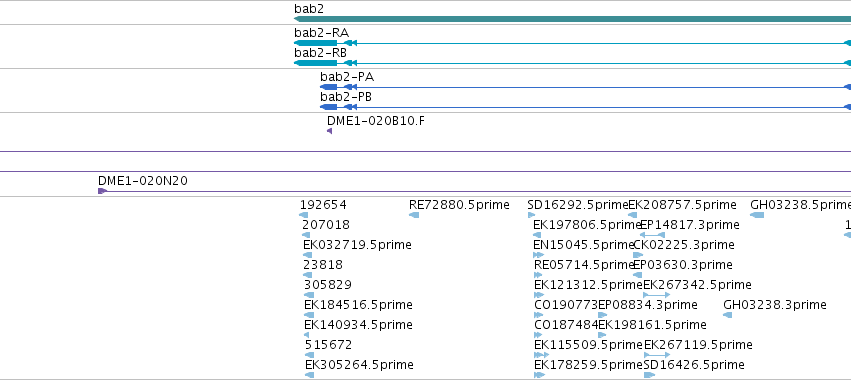Select the EK267342.5prime spliced feature
The height and width of the screenshot is (380, 851).
(657, 295)
